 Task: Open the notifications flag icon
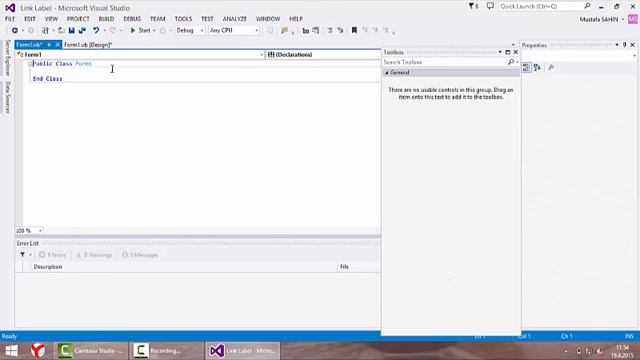(473, 6)
